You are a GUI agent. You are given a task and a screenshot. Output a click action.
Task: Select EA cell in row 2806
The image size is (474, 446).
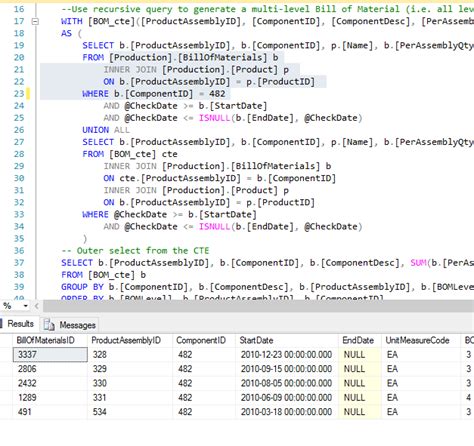[x=421, y=369]
